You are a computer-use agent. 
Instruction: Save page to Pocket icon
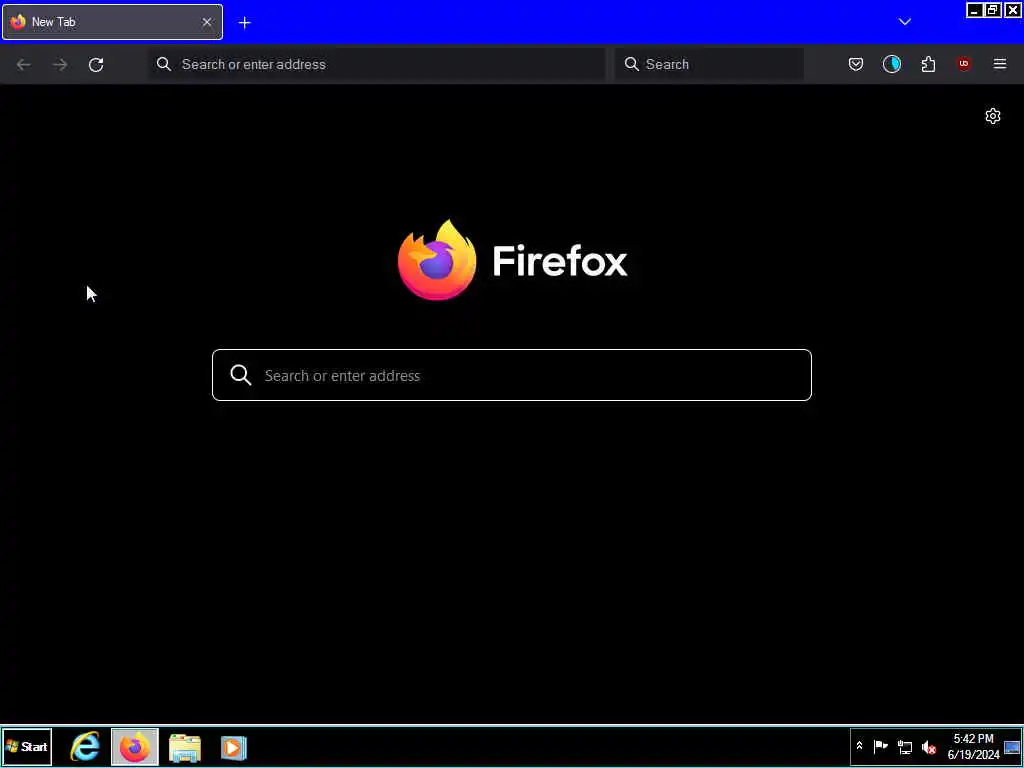coord(856,64)
